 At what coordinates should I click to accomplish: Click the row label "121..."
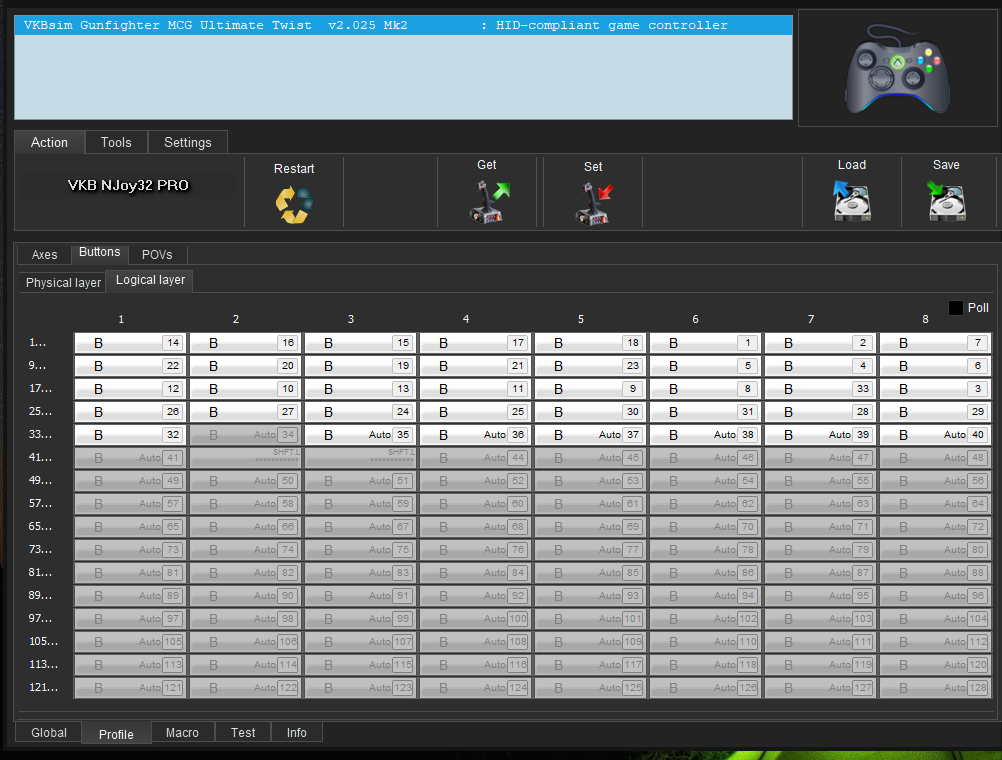click(x=43, y=688)
